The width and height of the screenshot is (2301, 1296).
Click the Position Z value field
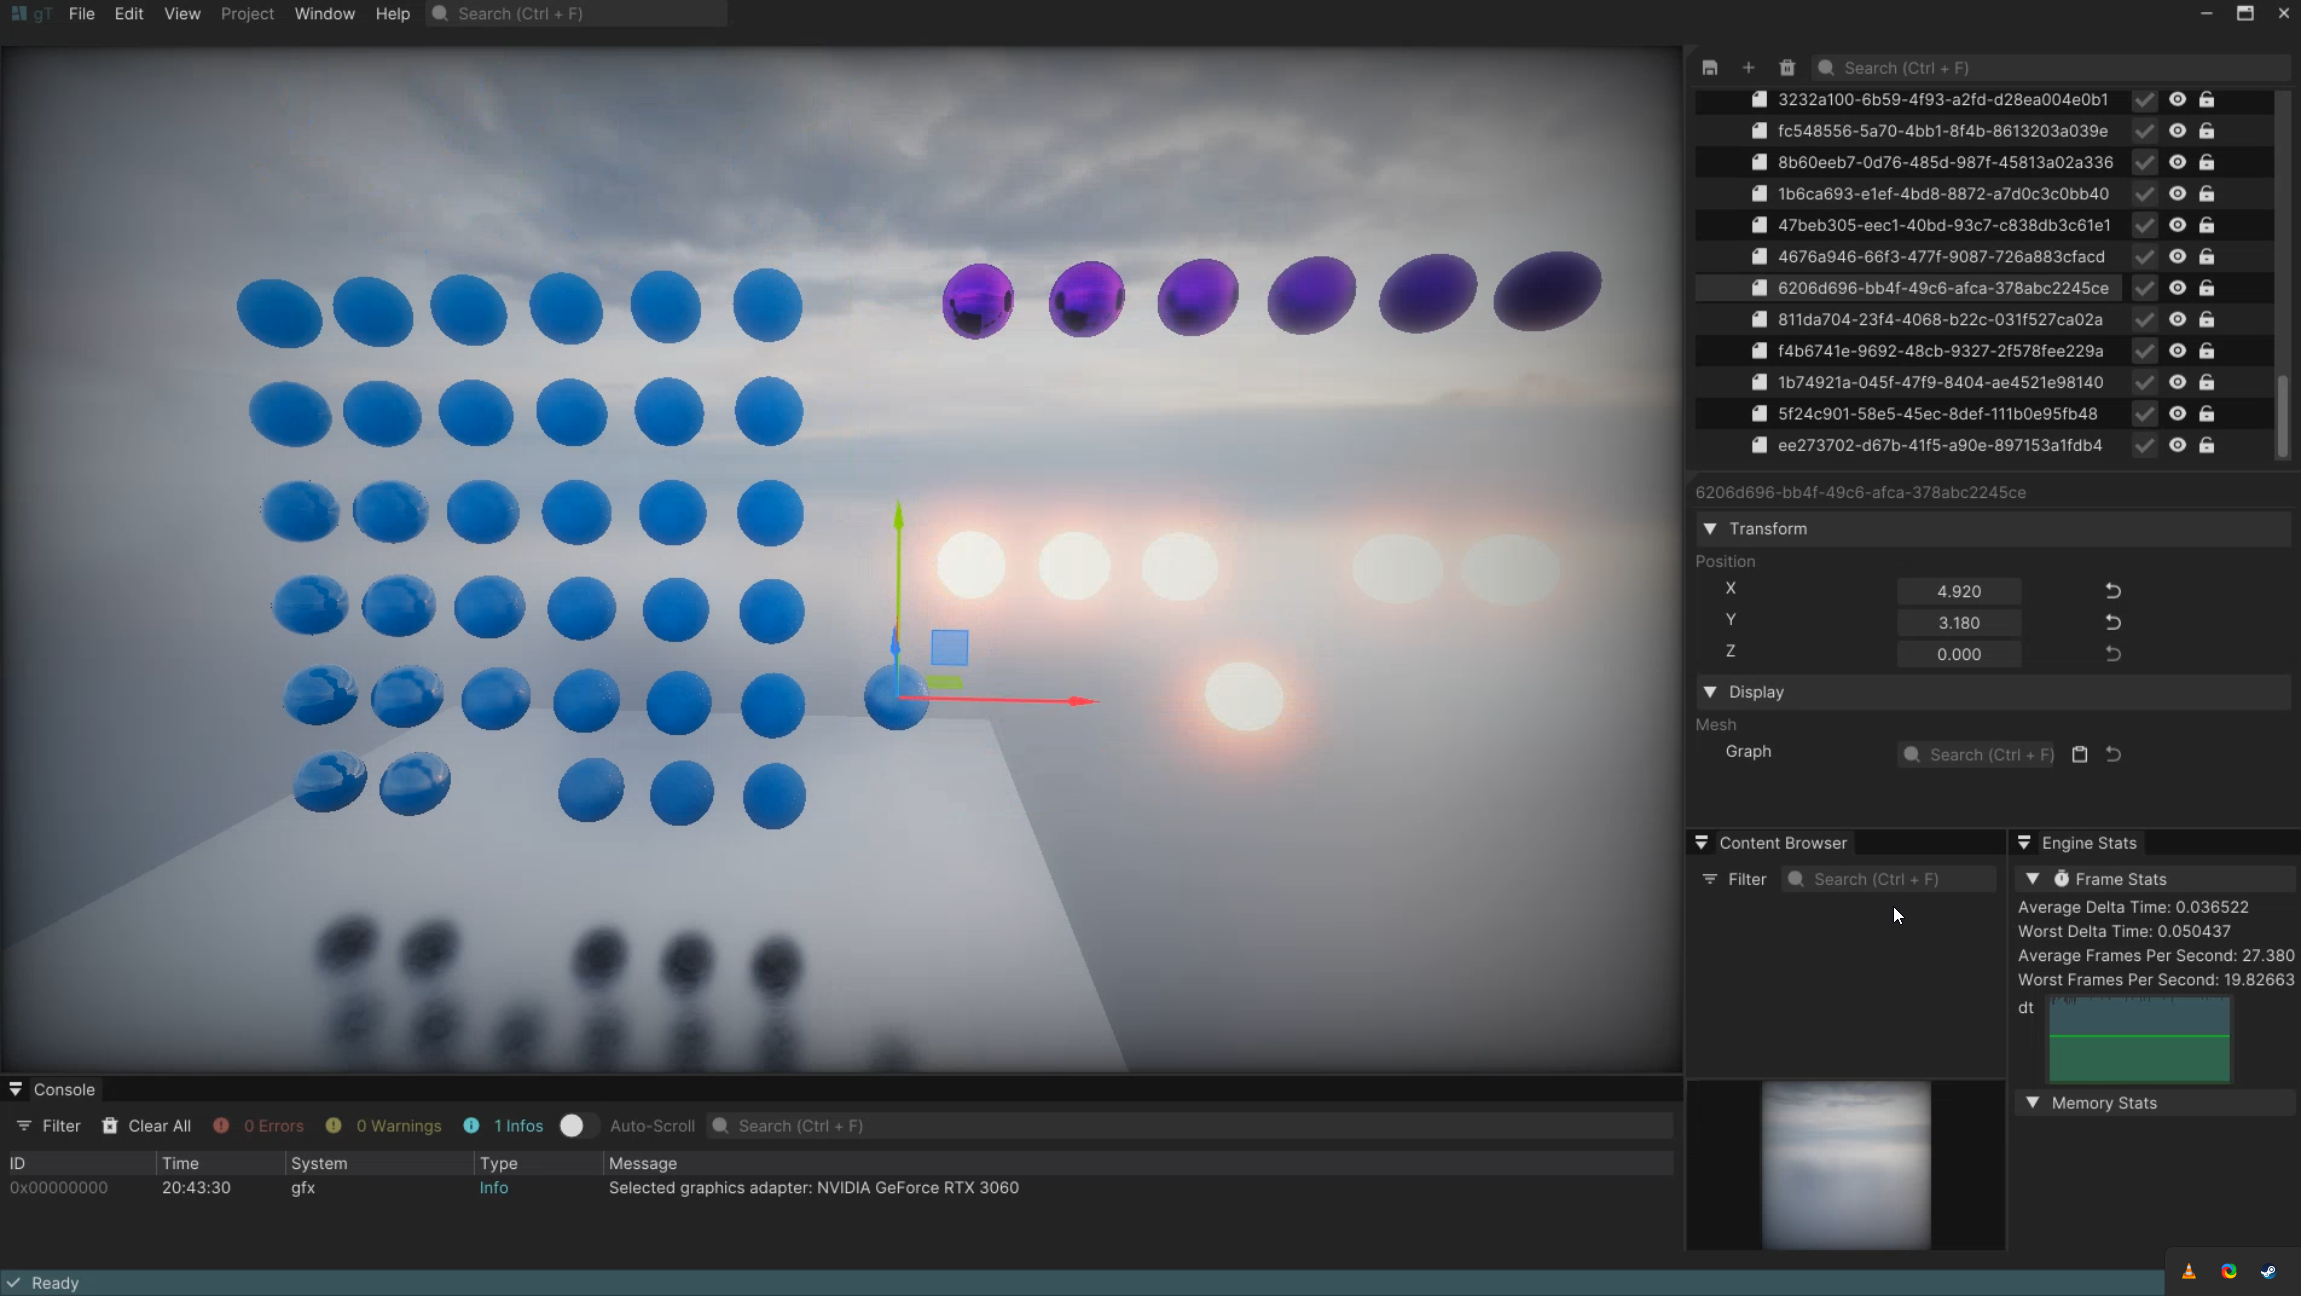pos(1958,654)
